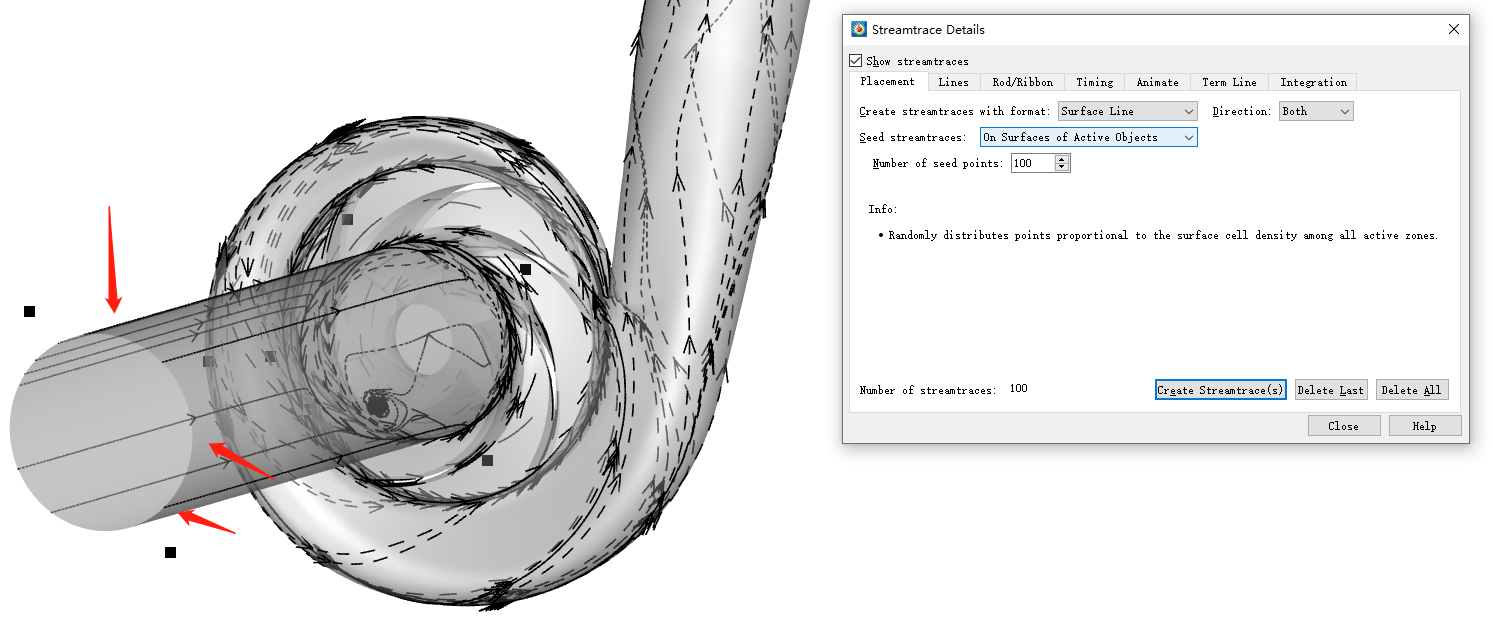Open the Rod/Ribbon tab

1022,82
